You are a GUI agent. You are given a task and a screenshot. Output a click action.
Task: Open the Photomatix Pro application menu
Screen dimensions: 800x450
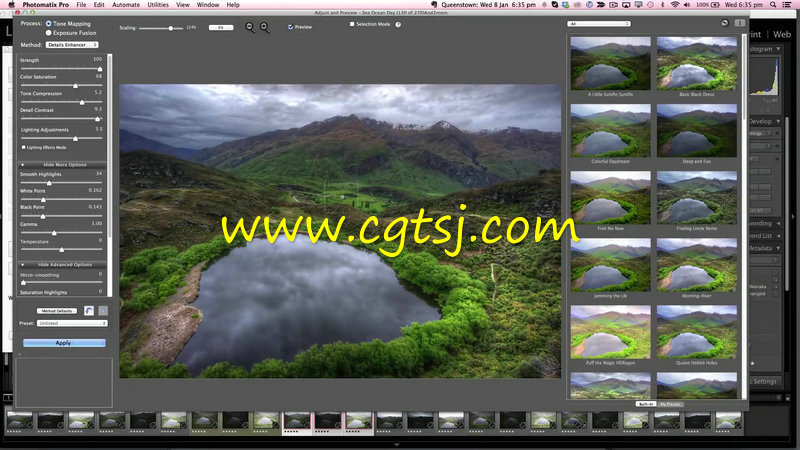(45, 5)
